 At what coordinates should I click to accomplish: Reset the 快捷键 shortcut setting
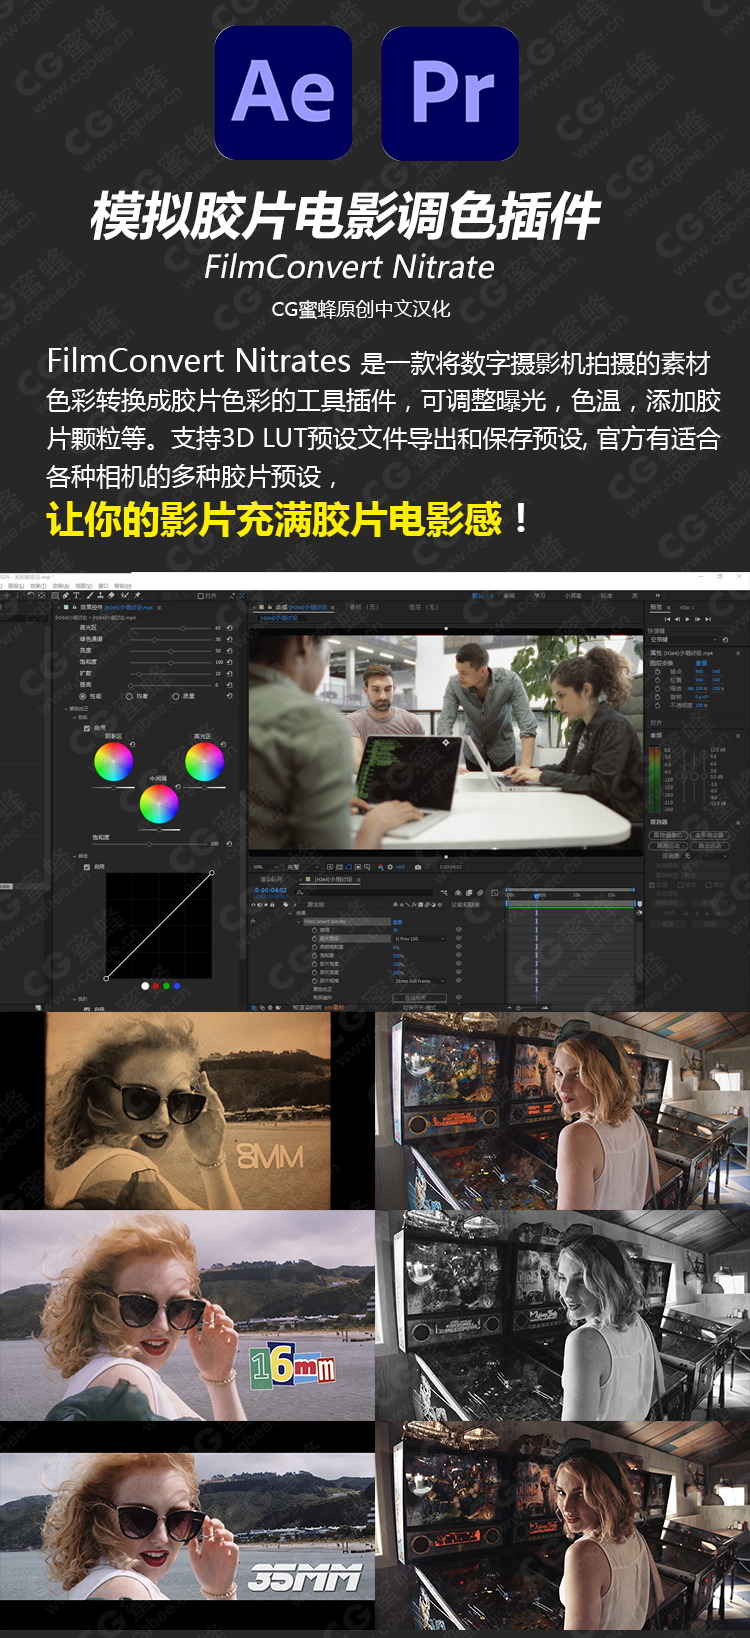[x=725, y=640]
